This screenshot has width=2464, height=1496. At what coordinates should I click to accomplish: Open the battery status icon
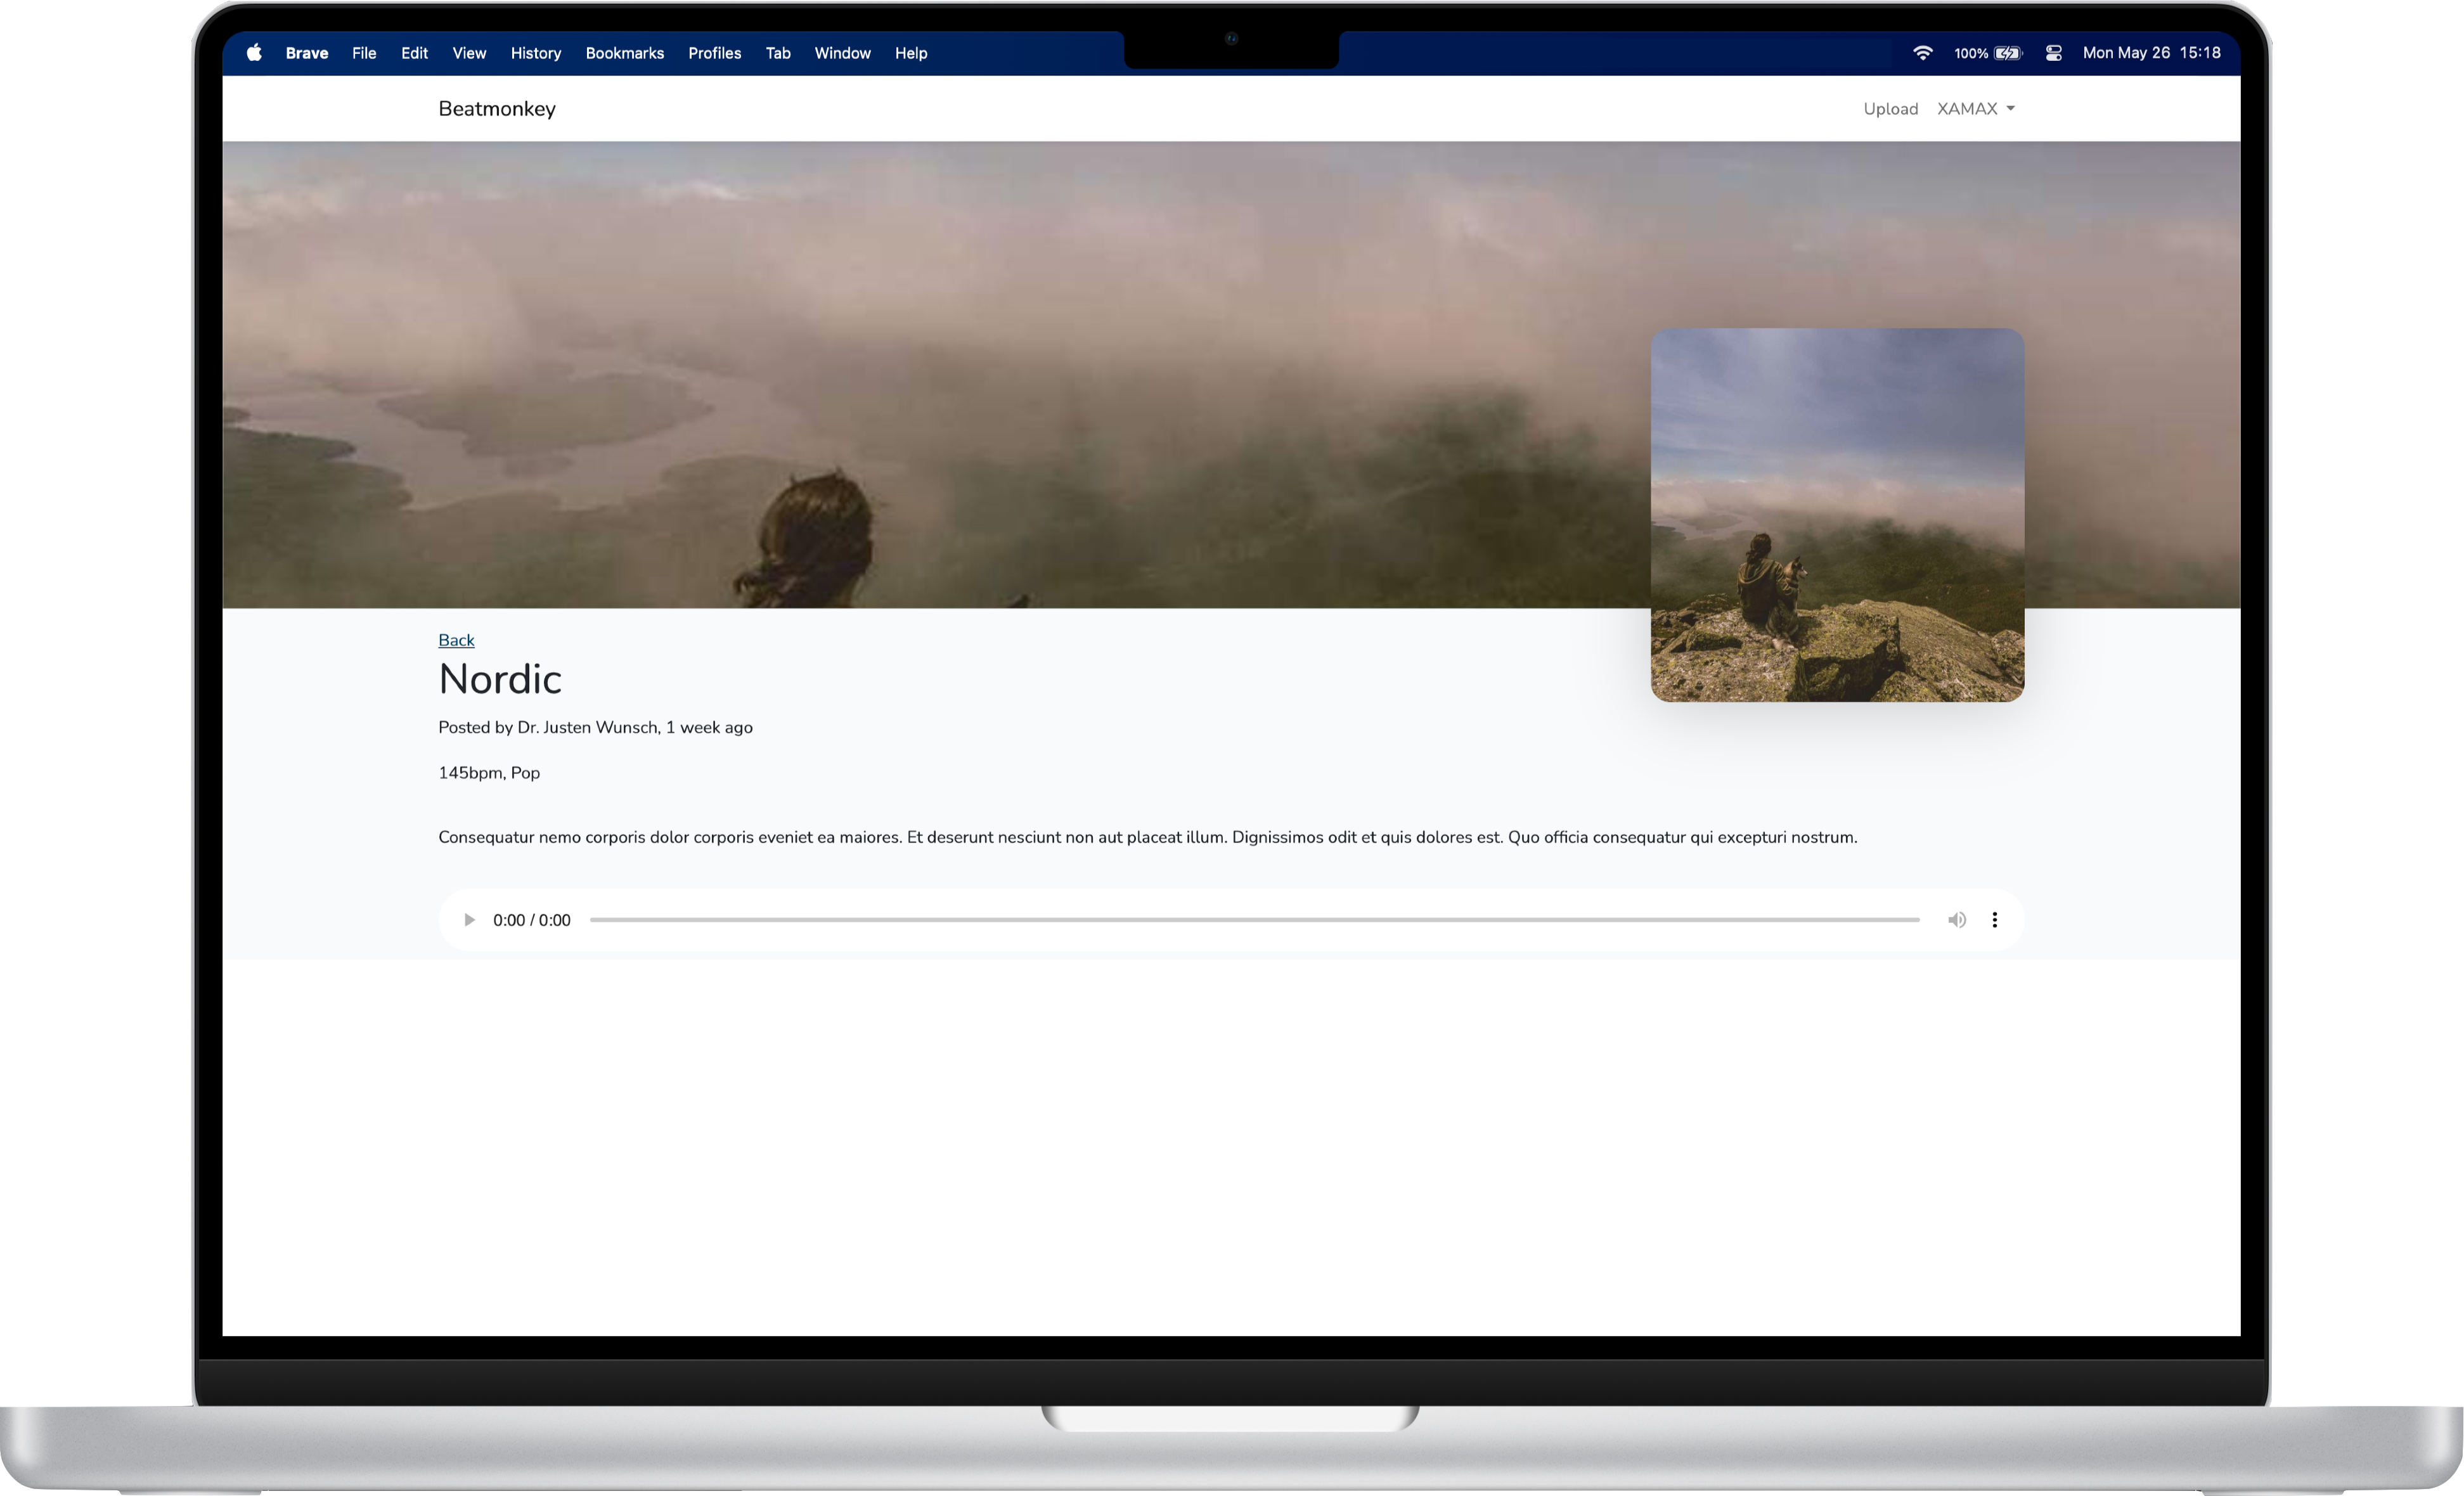(x=2007, y=53)
